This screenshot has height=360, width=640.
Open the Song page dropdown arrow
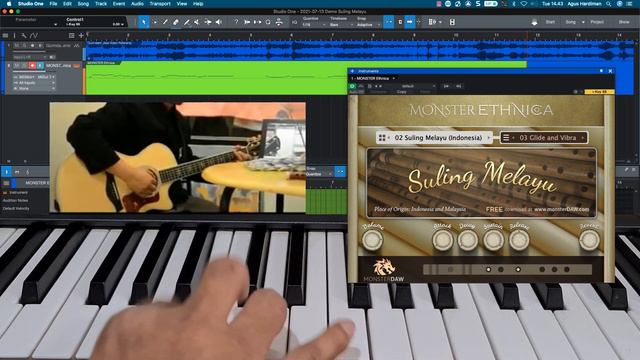(583, 22)
